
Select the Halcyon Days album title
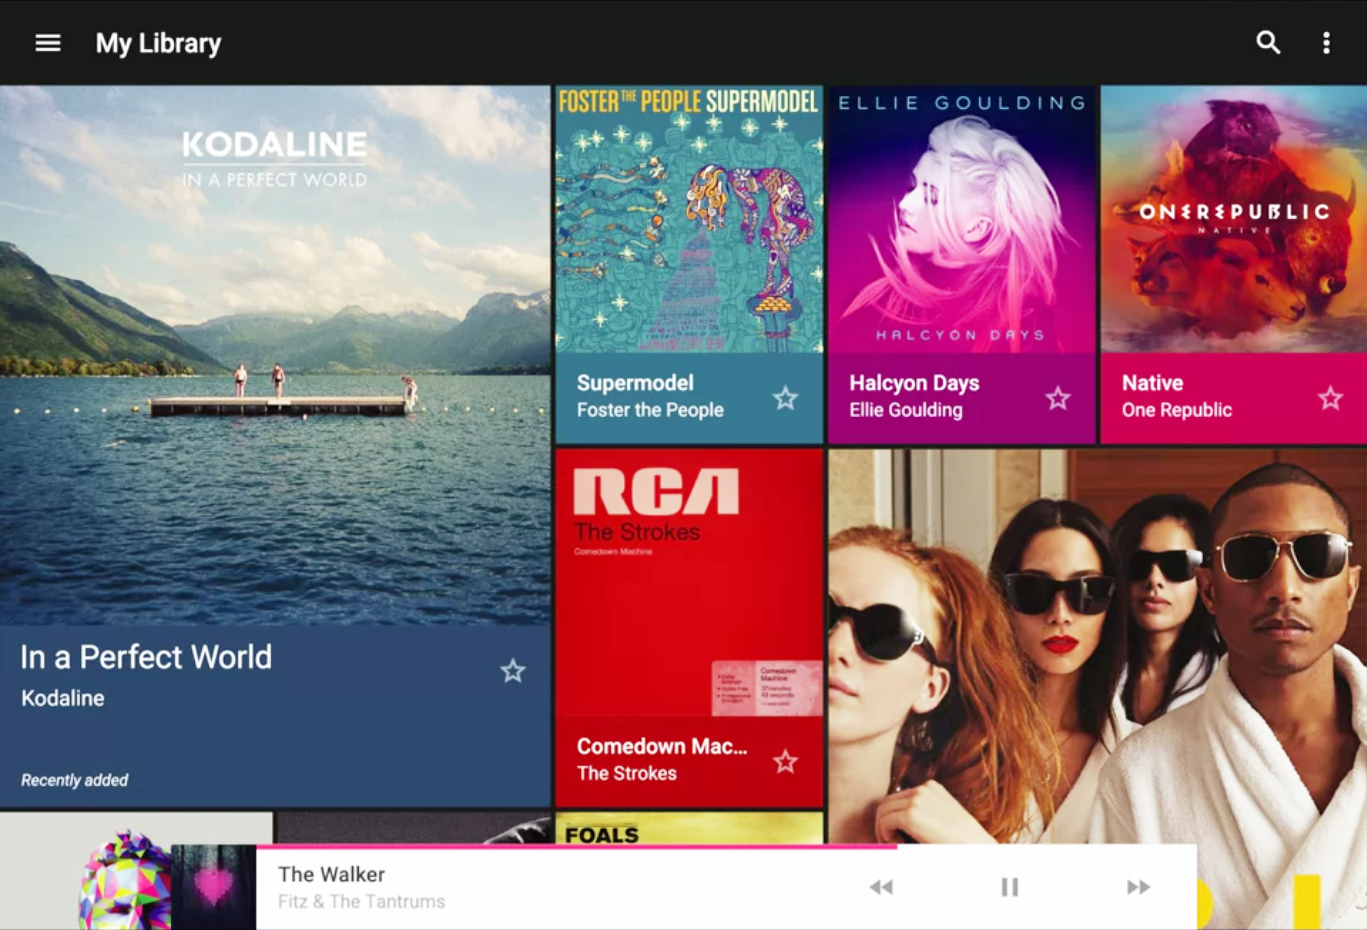pos(914,383)
